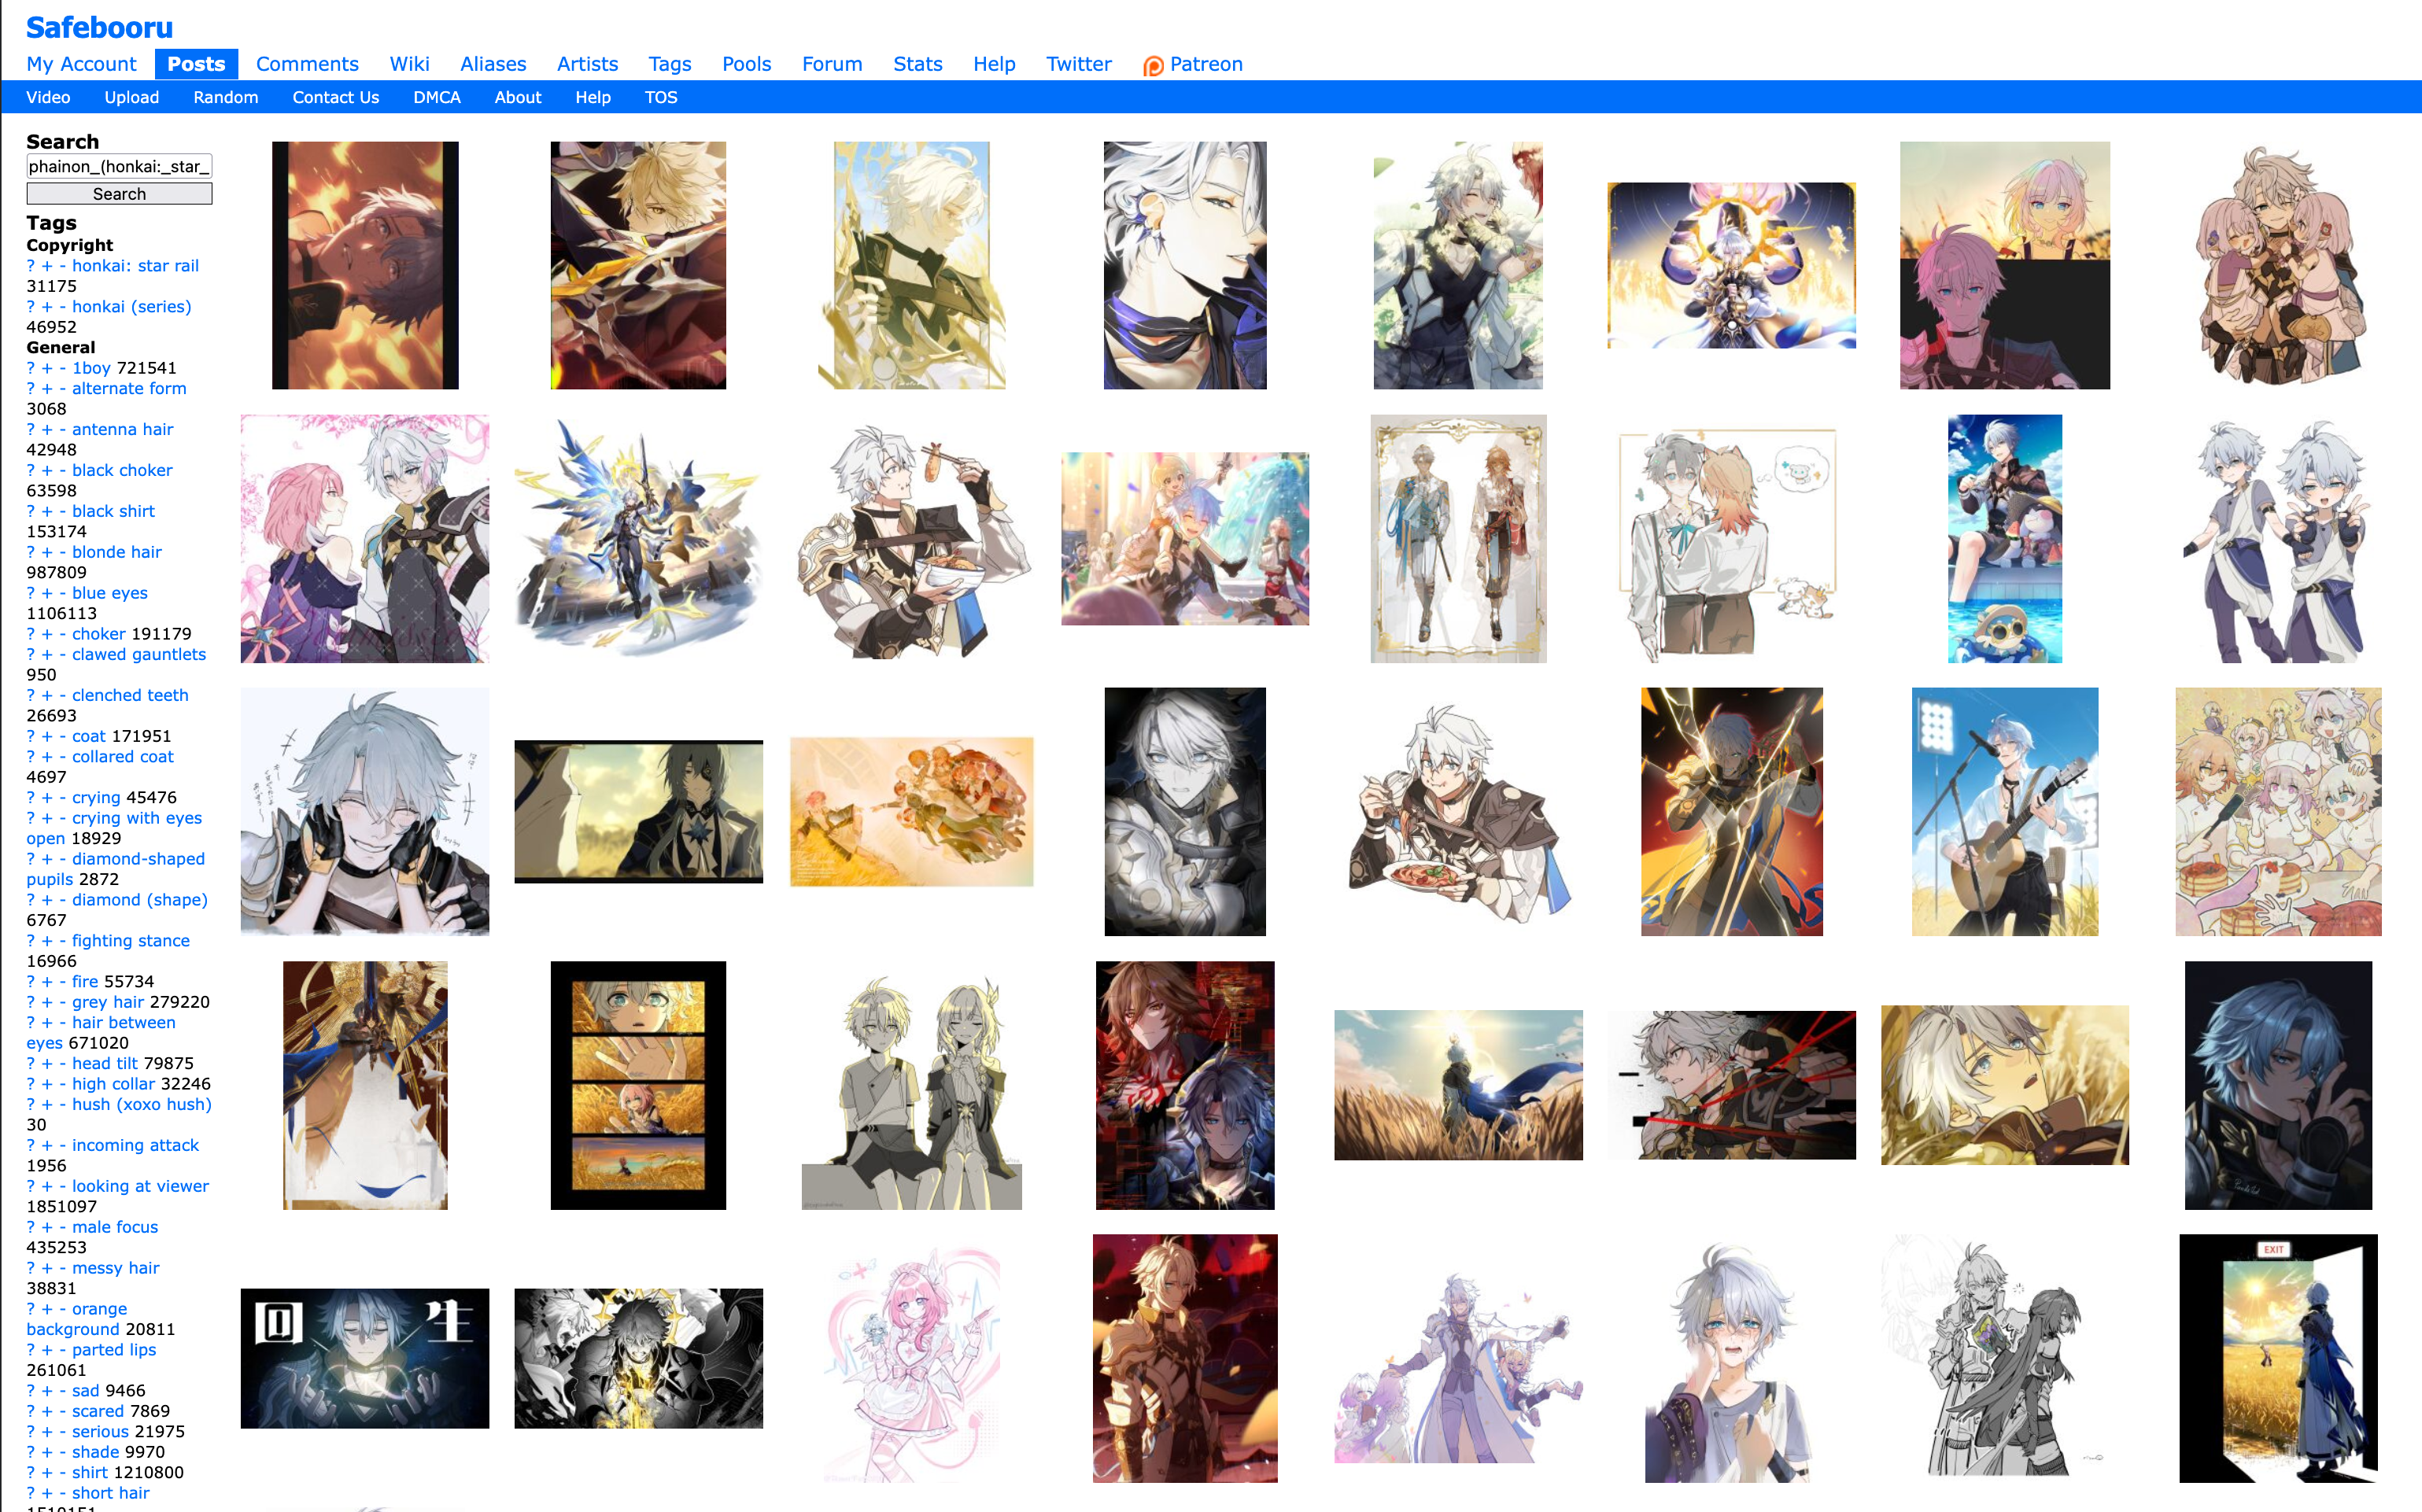Click the '+' beside 'grey hair' tag
This screenshot has height=1512, width=2422.
[x=47, y=1002]
